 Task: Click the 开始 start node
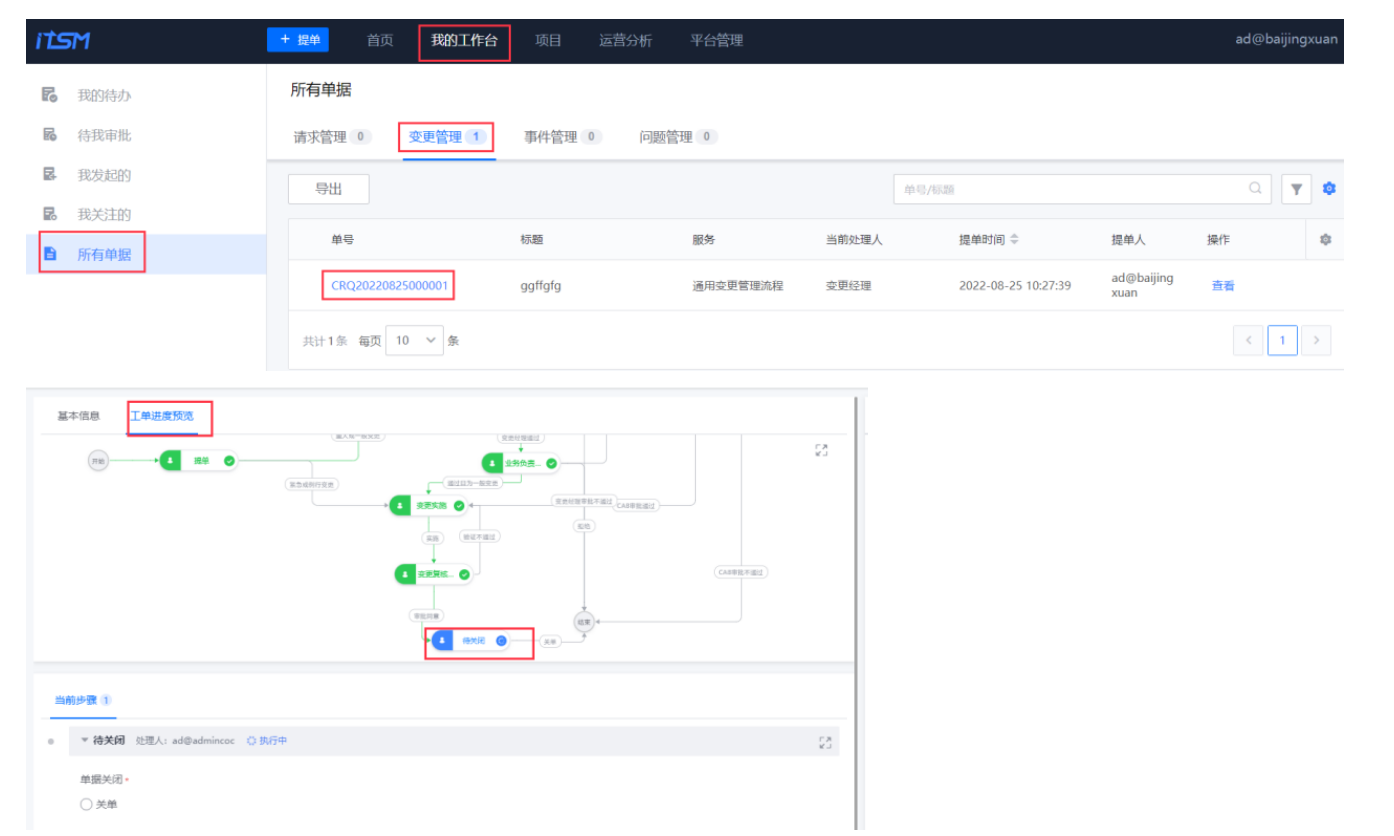click(x=98, y=461)
